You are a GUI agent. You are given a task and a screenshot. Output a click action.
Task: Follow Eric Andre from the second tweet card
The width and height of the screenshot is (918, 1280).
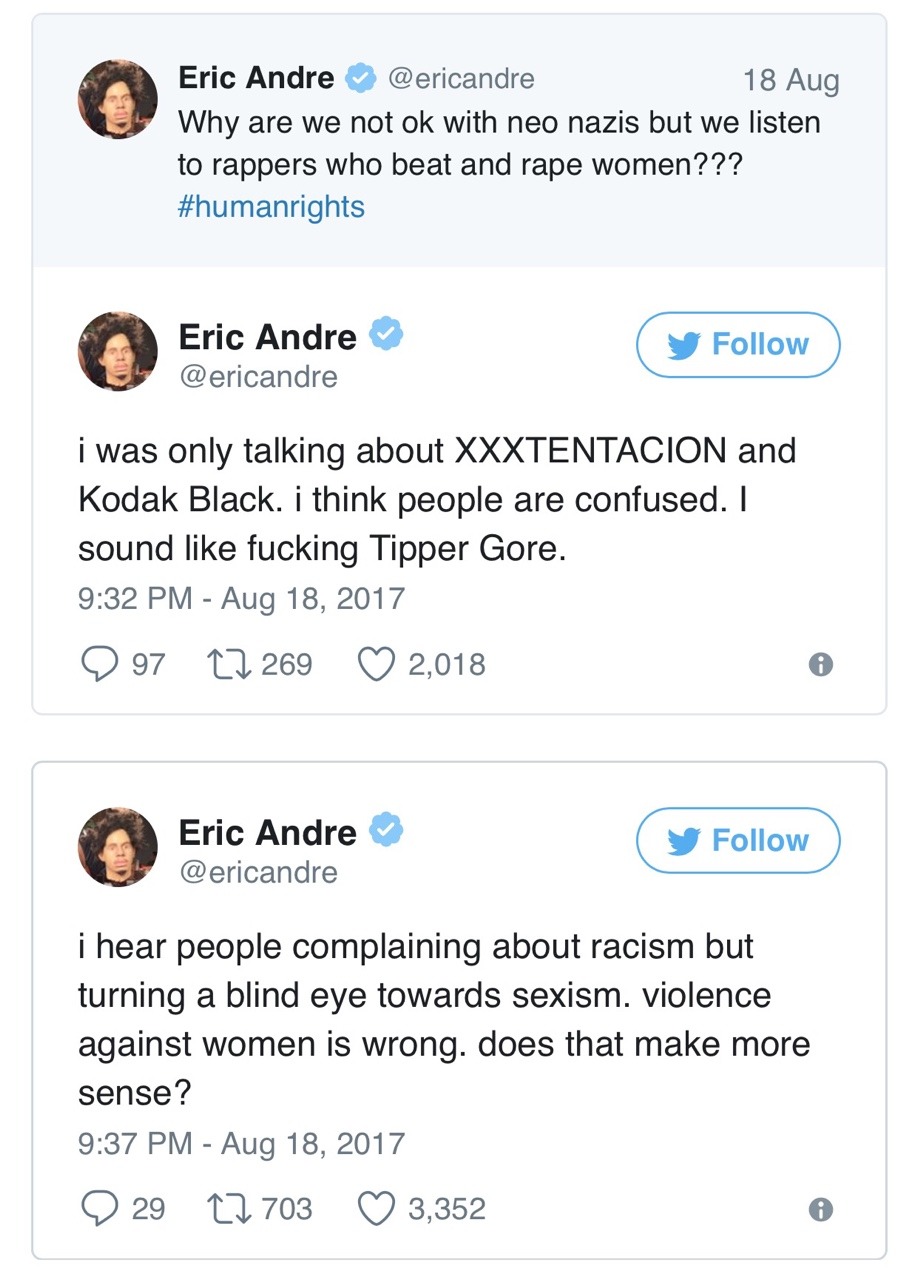point(738,841)
